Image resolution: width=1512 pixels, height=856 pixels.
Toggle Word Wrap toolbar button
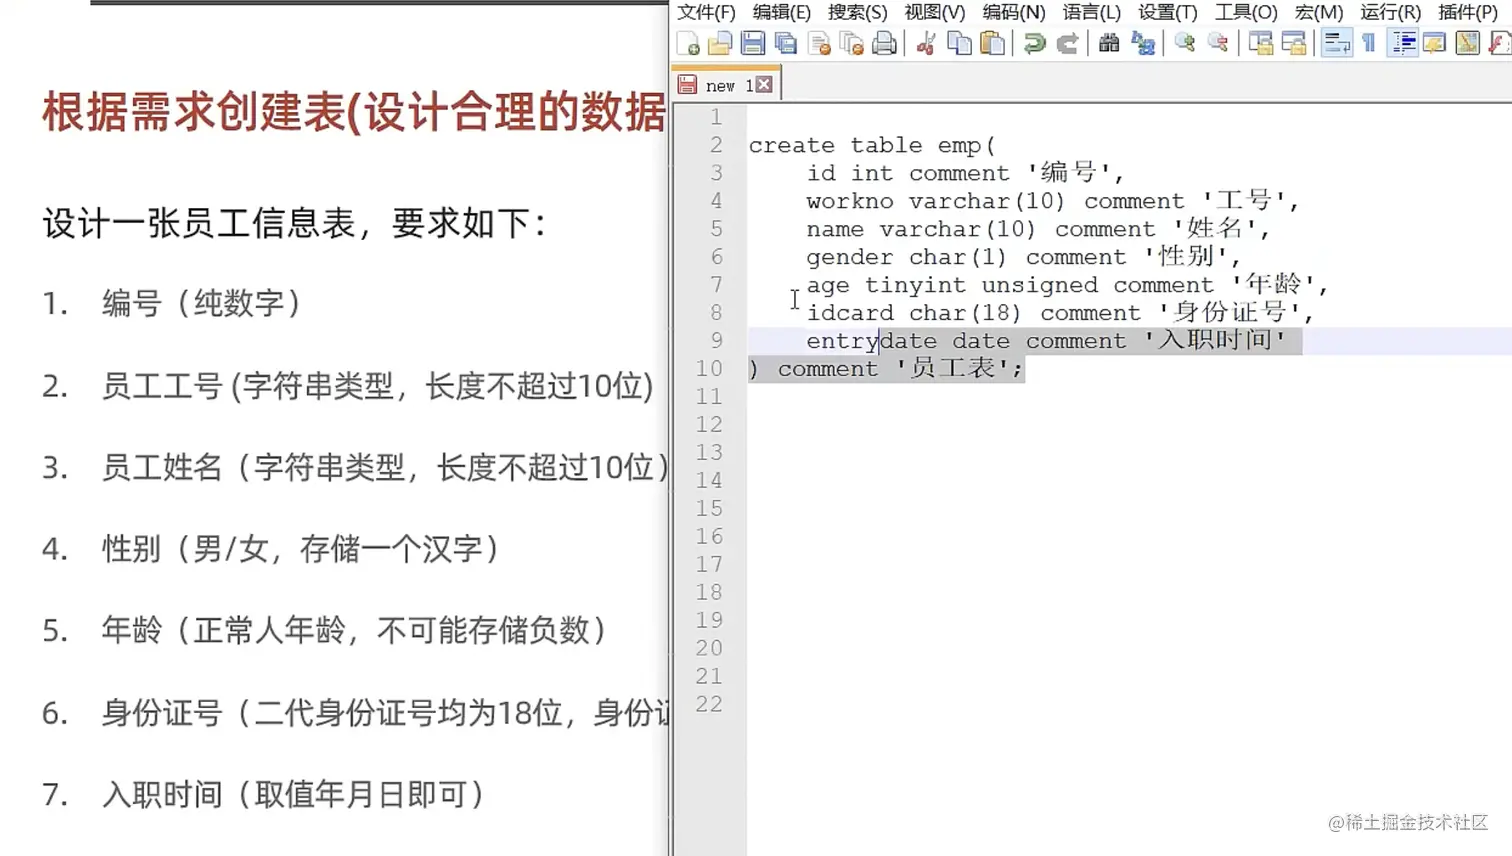[1337, 43]
